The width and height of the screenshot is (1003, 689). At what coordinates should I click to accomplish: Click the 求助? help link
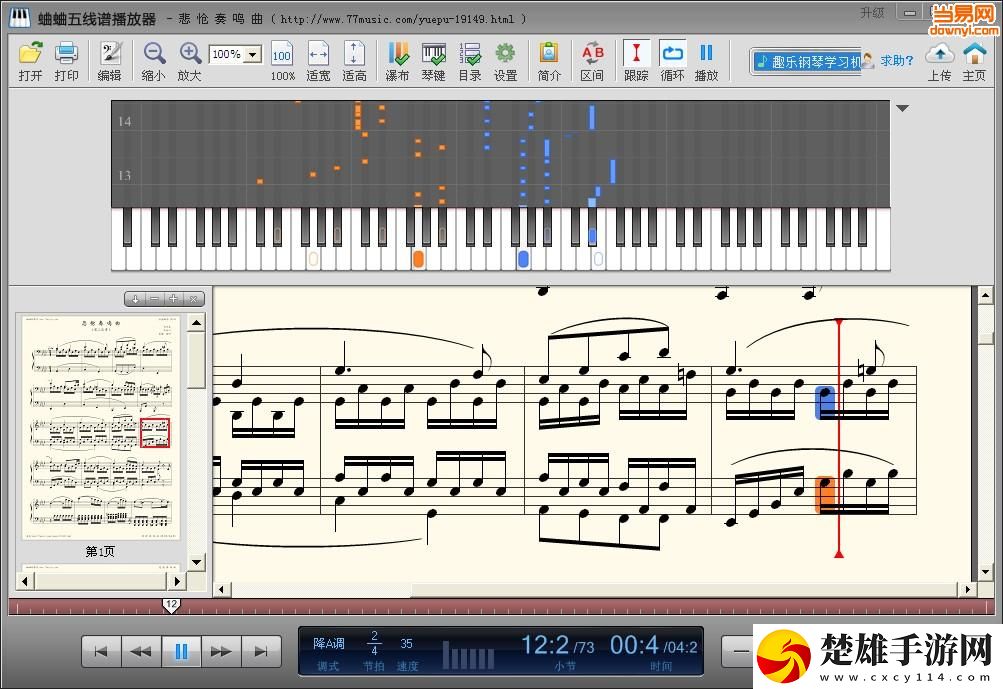click(x=897, y=61)
